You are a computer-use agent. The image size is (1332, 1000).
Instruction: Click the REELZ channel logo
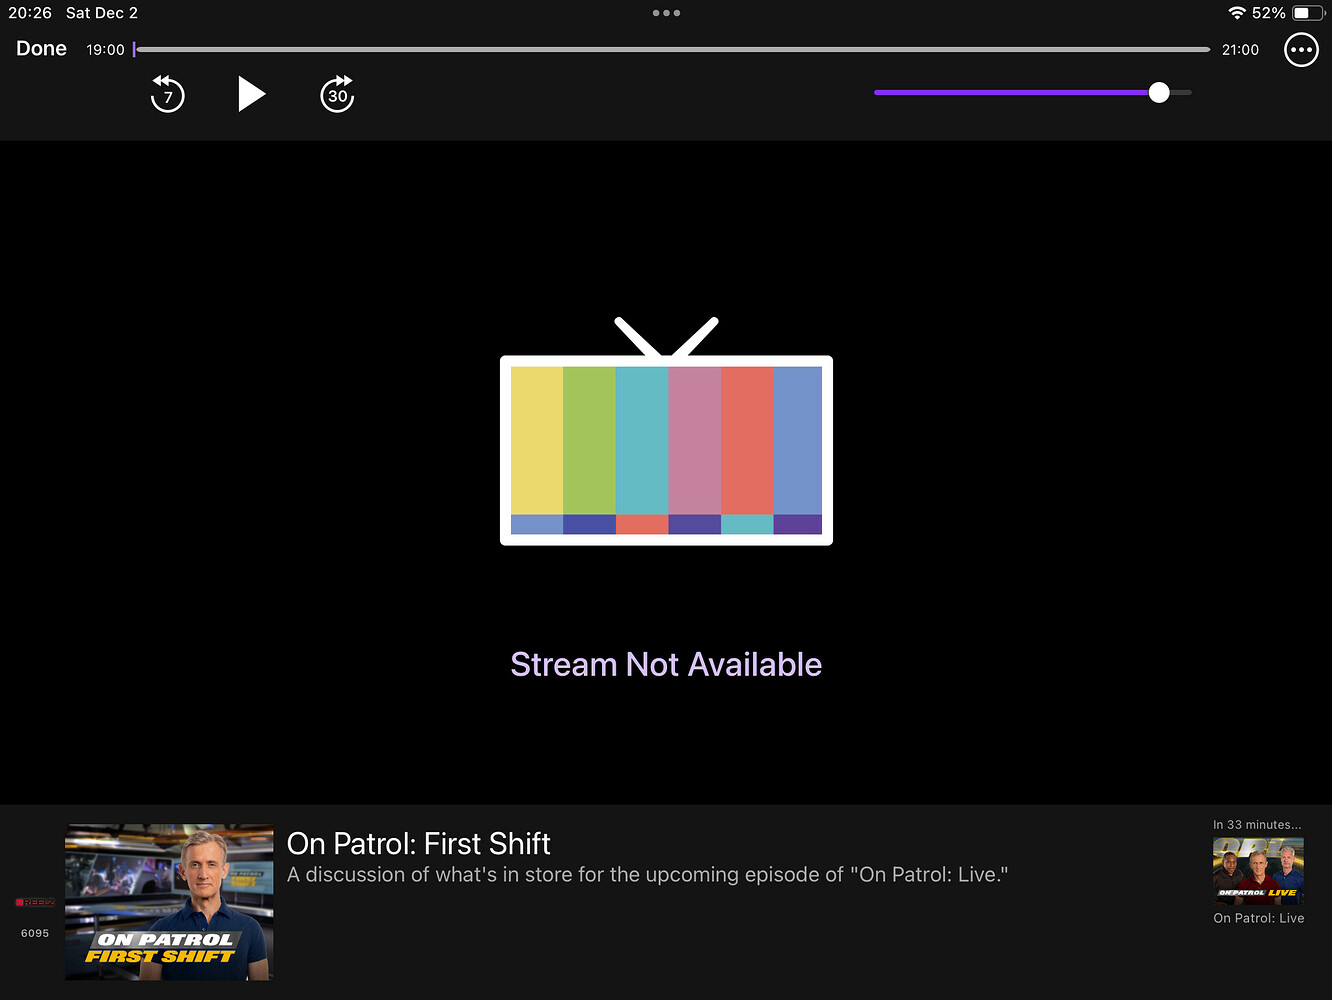33,902
